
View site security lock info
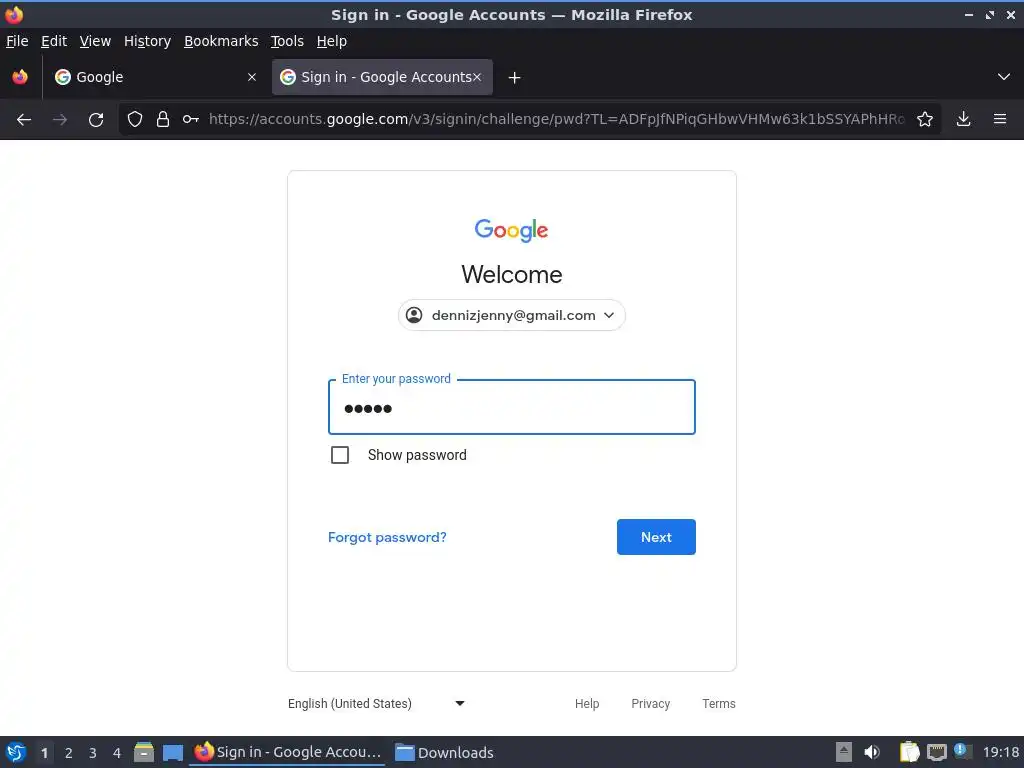click(x=163, y=119)
